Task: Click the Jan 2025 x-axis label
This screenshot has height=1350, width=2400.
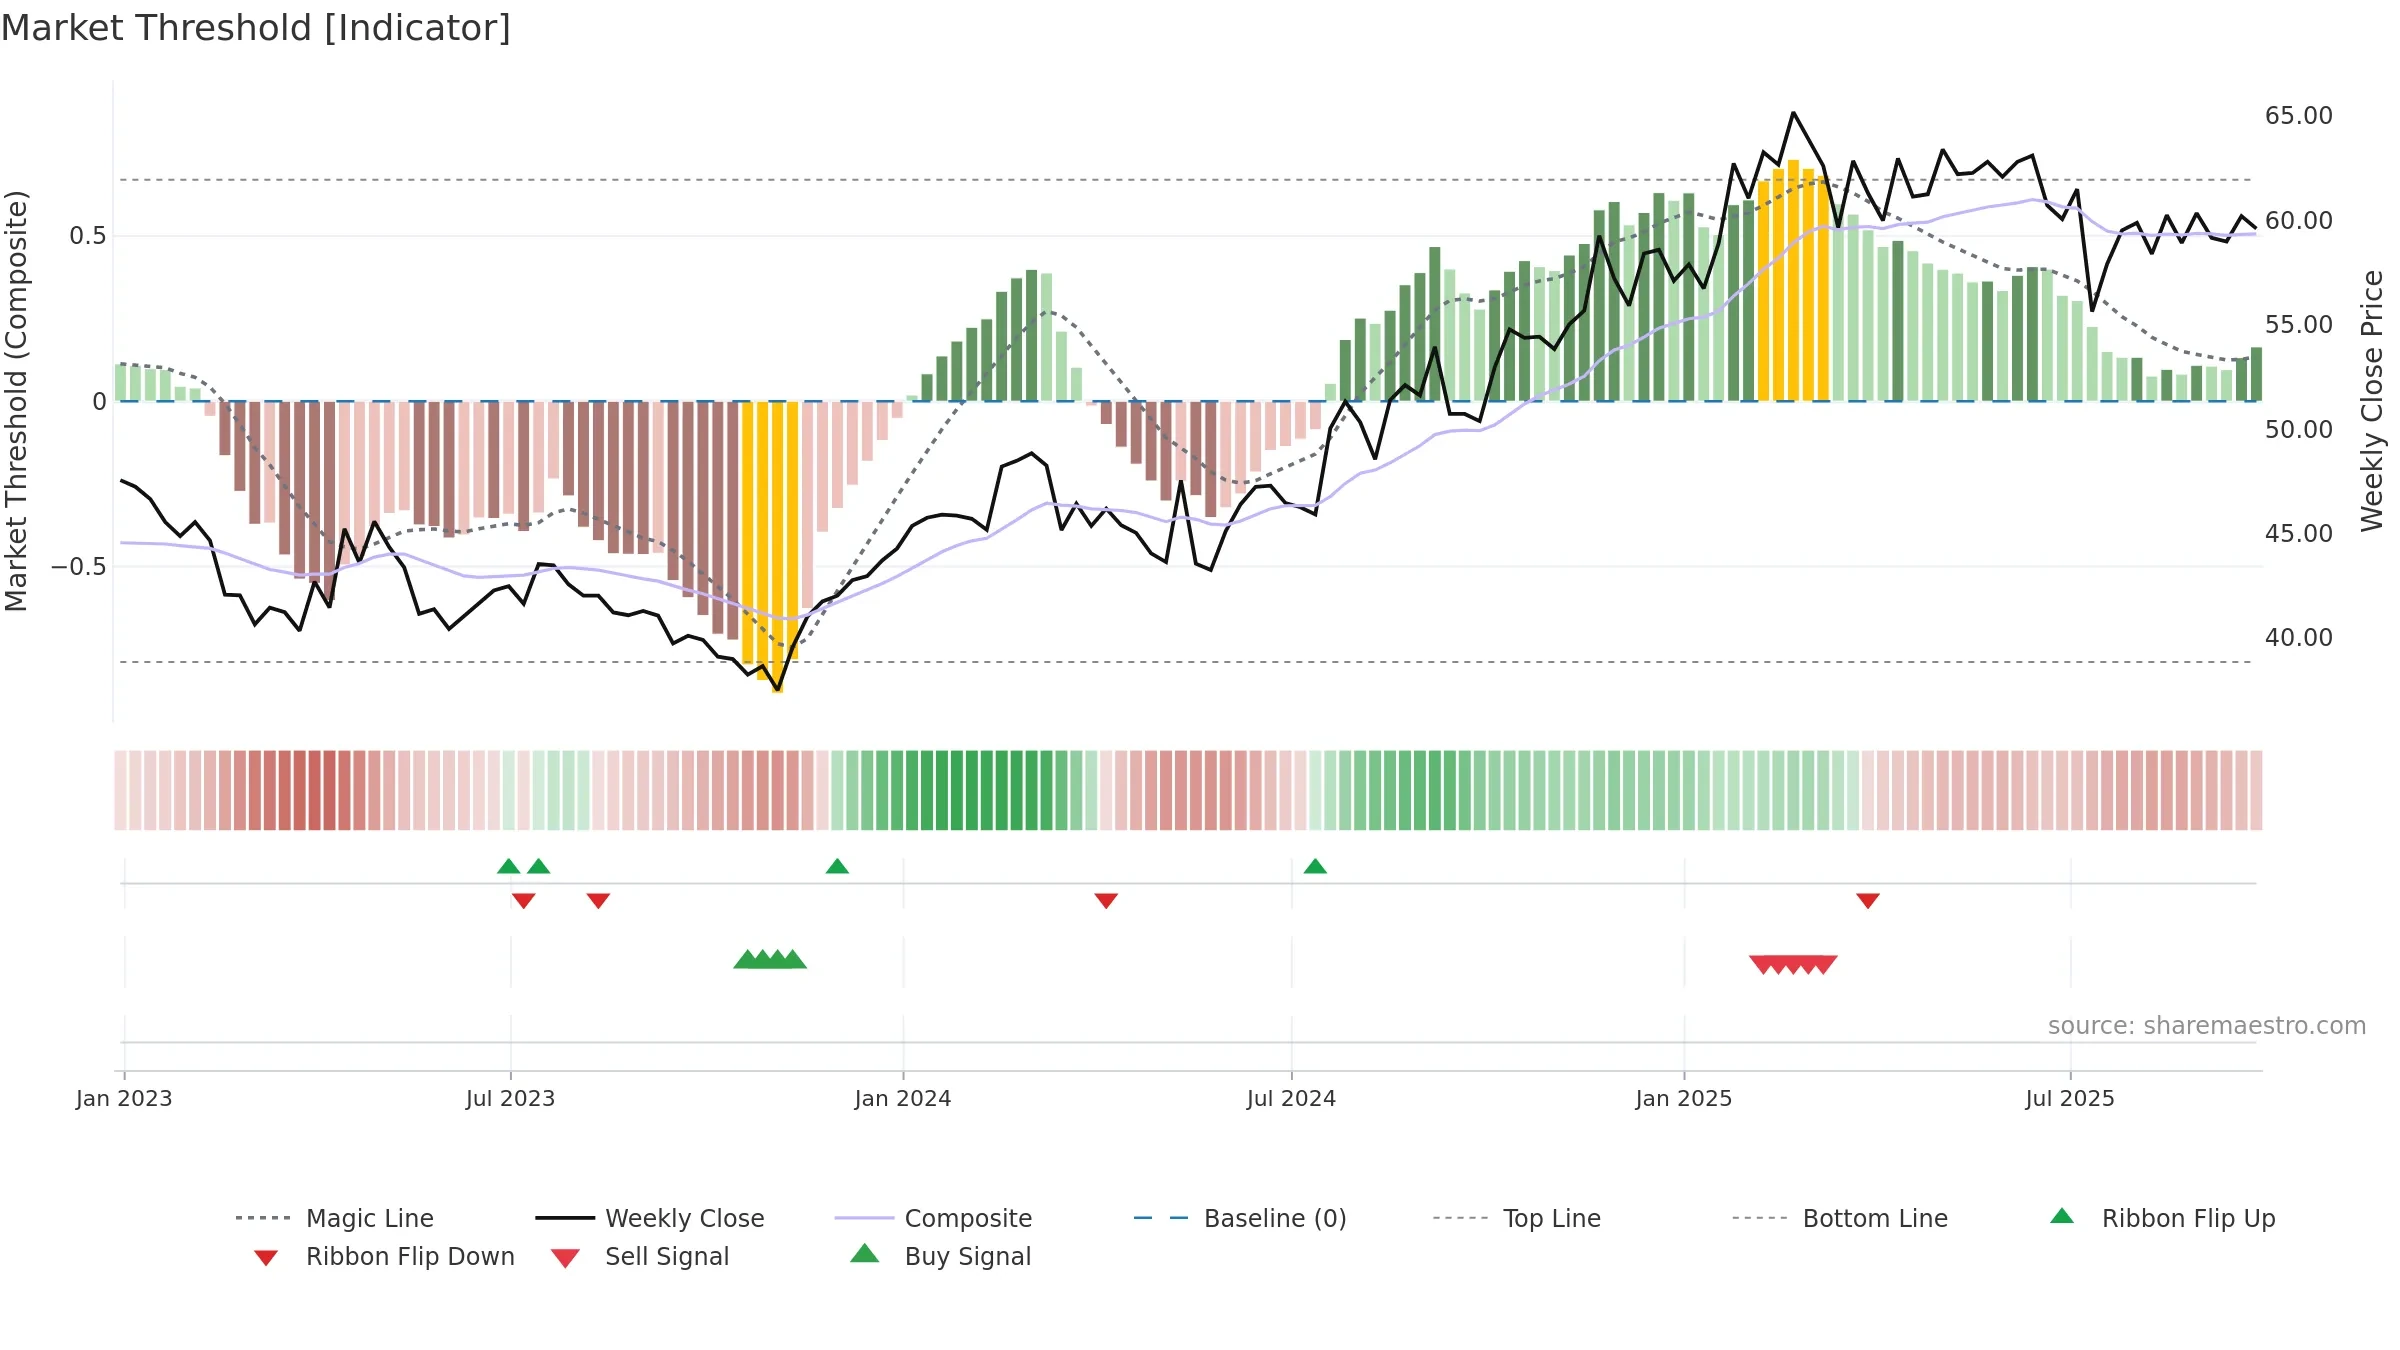Action: [x=1684, y=1099]
